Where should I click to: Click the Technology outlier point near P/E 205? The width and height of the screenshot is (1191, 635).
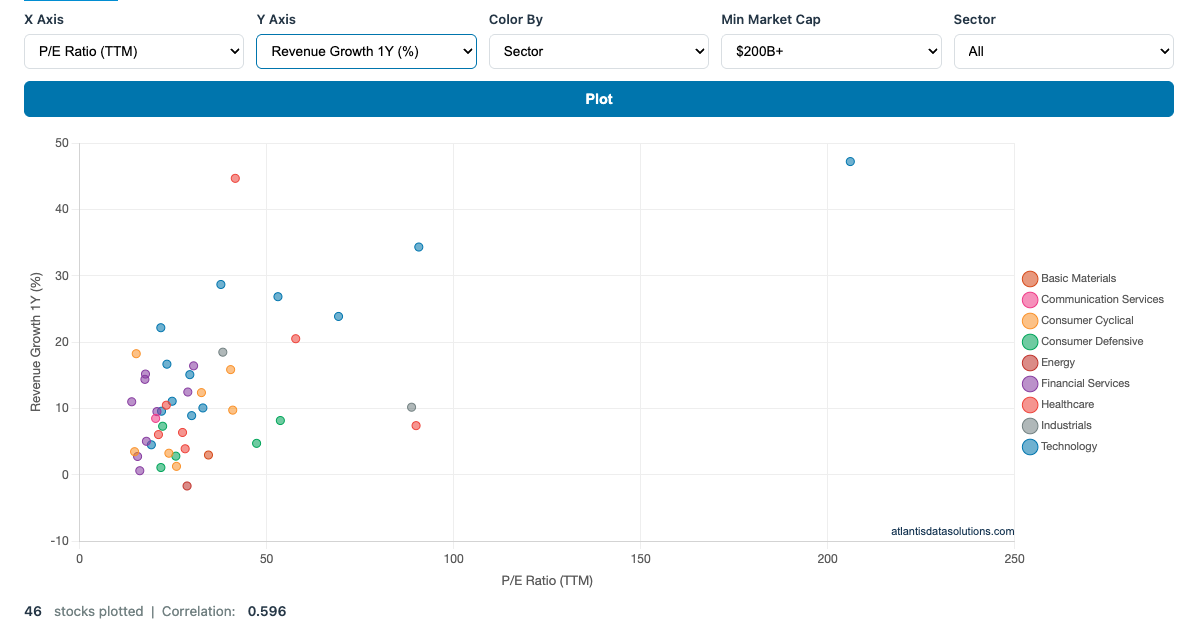[850, 160]
